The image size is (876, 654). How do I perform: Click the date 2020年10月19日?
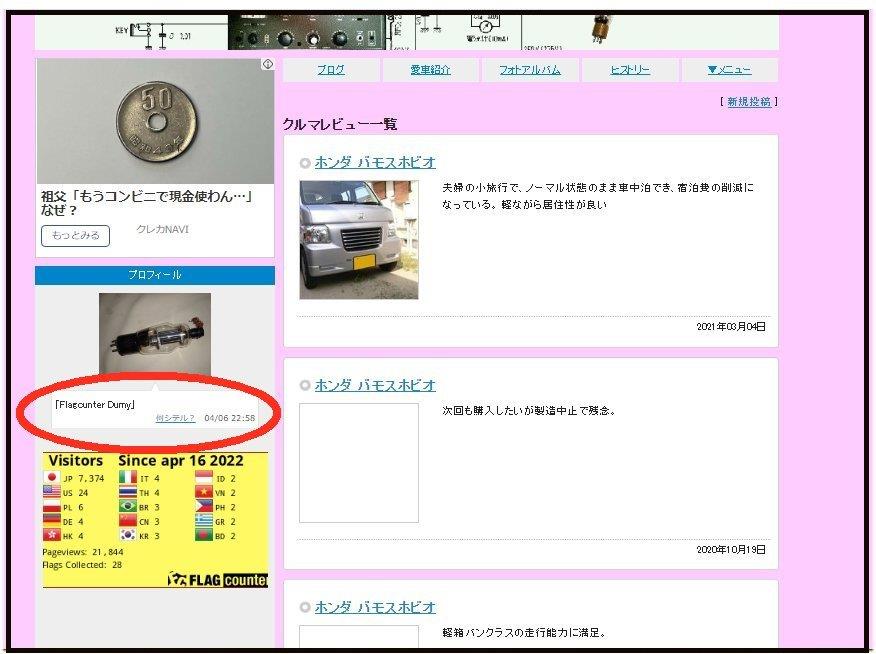coord(731,550)
